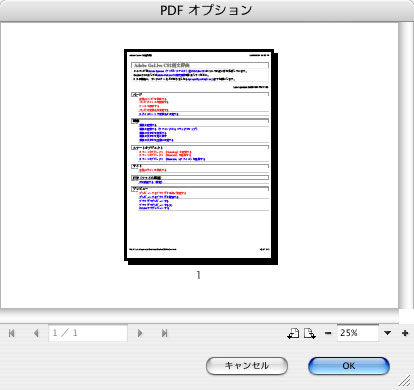The image size is (414, 390).
Task: Open the zoom percentage dropdown arrow
Action: click(x=387, y=333)
